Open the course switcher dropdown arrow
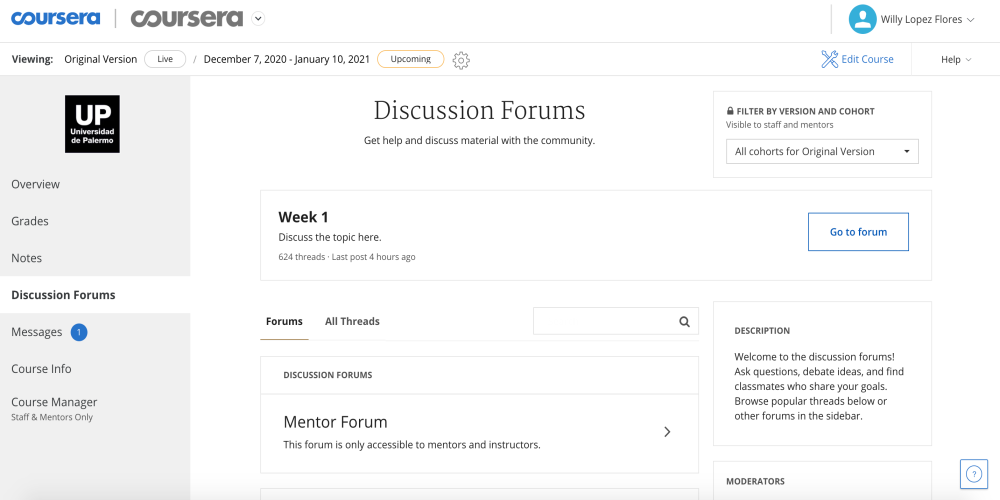The width and height of the screenshot is (1000, 500). pos(258,18)
